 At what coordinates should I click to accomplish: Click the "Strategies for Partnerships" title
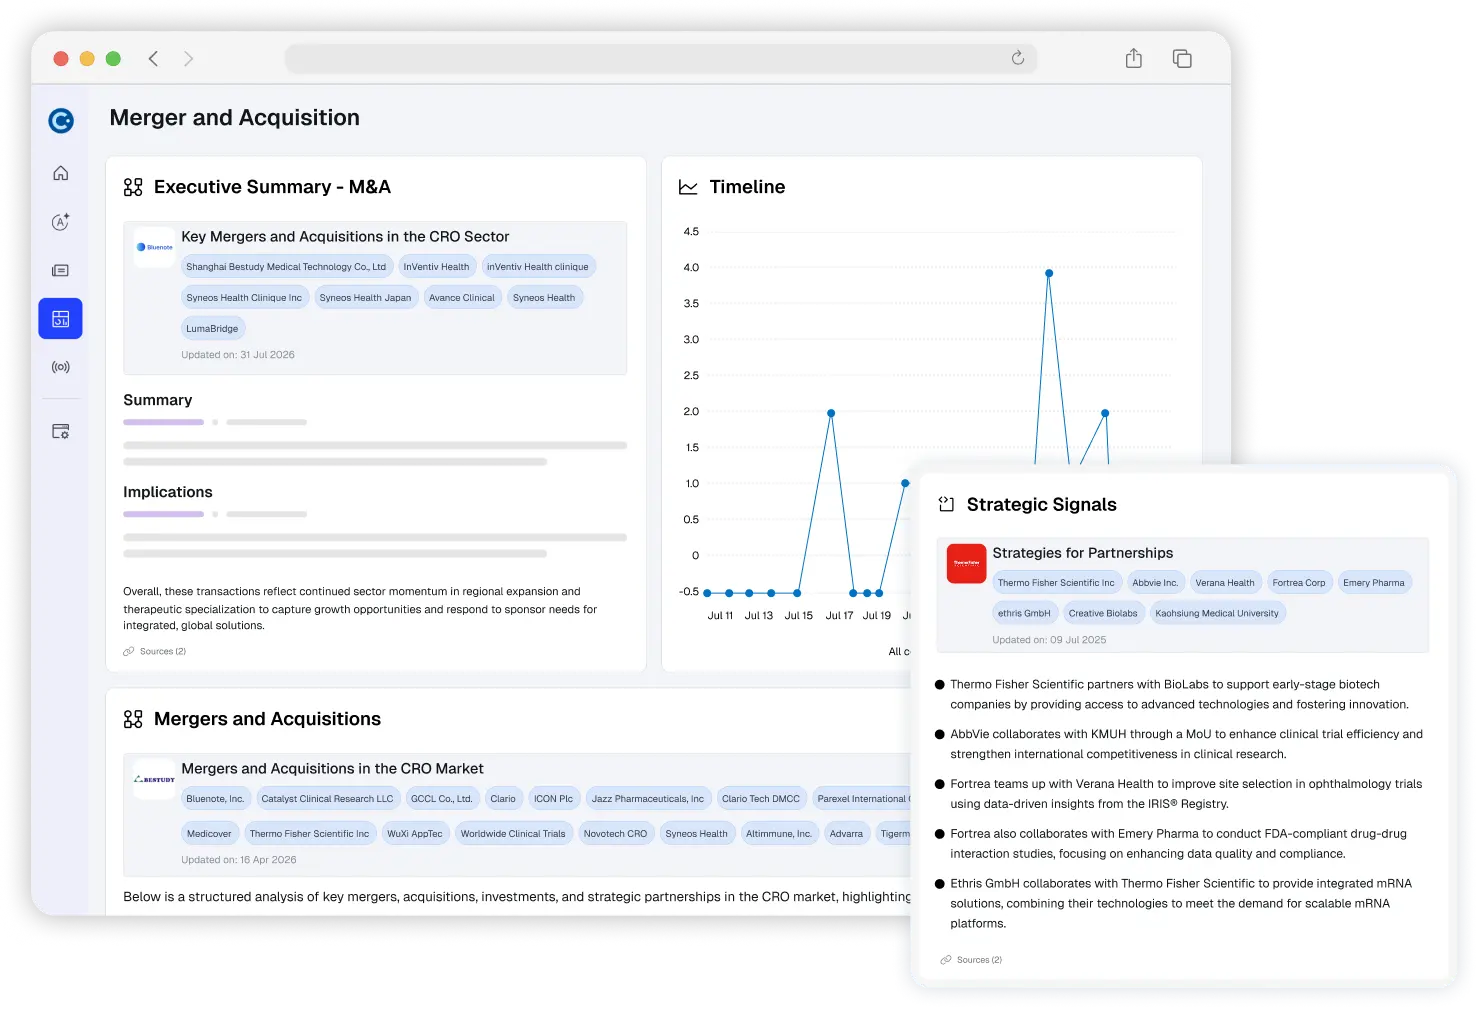click(x=1083, y=553)
